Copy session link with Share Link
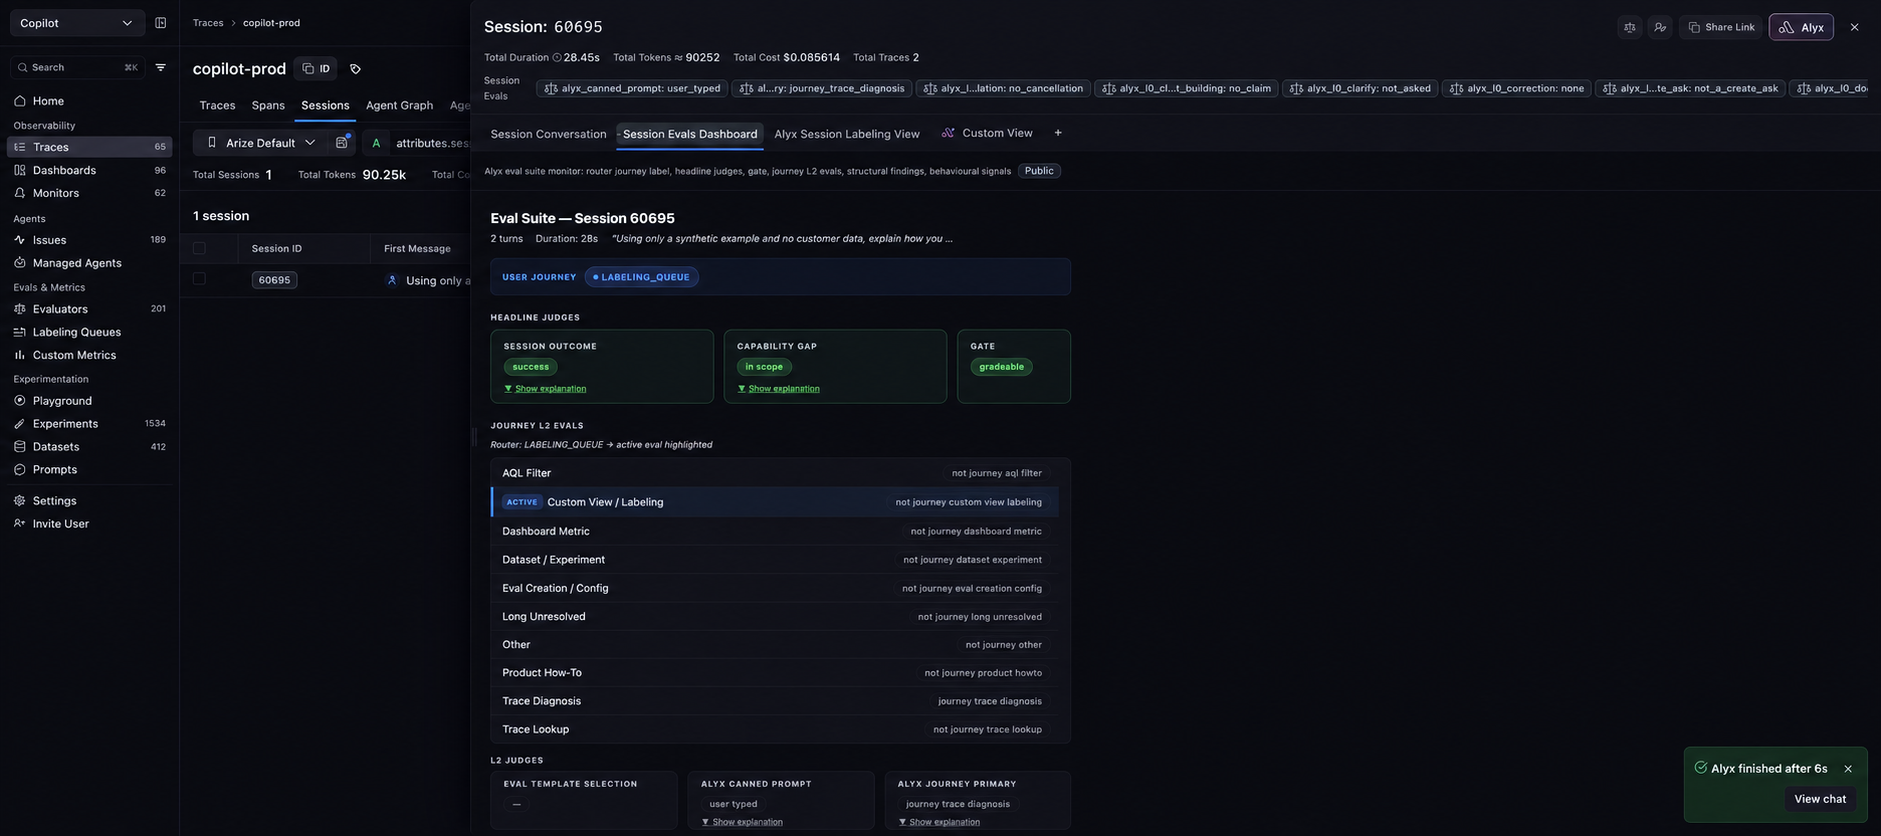The height and width of the screenshot is (836, 1881). [x=1721, y=27]
